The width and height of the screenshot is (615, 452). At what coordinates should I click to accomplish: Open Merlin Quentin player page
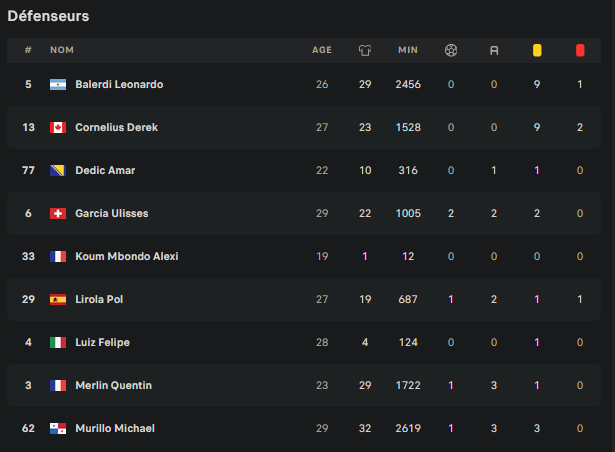114,385
